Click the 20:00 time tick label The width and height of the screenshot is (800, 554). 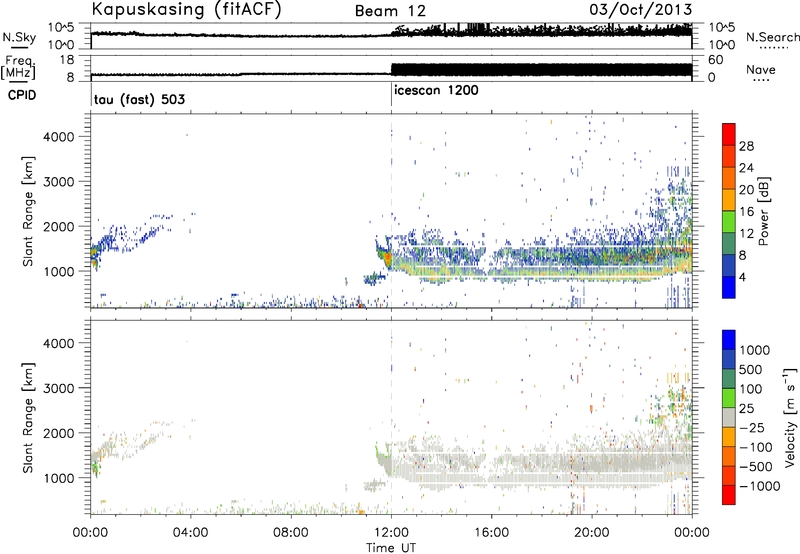[591, 533]
